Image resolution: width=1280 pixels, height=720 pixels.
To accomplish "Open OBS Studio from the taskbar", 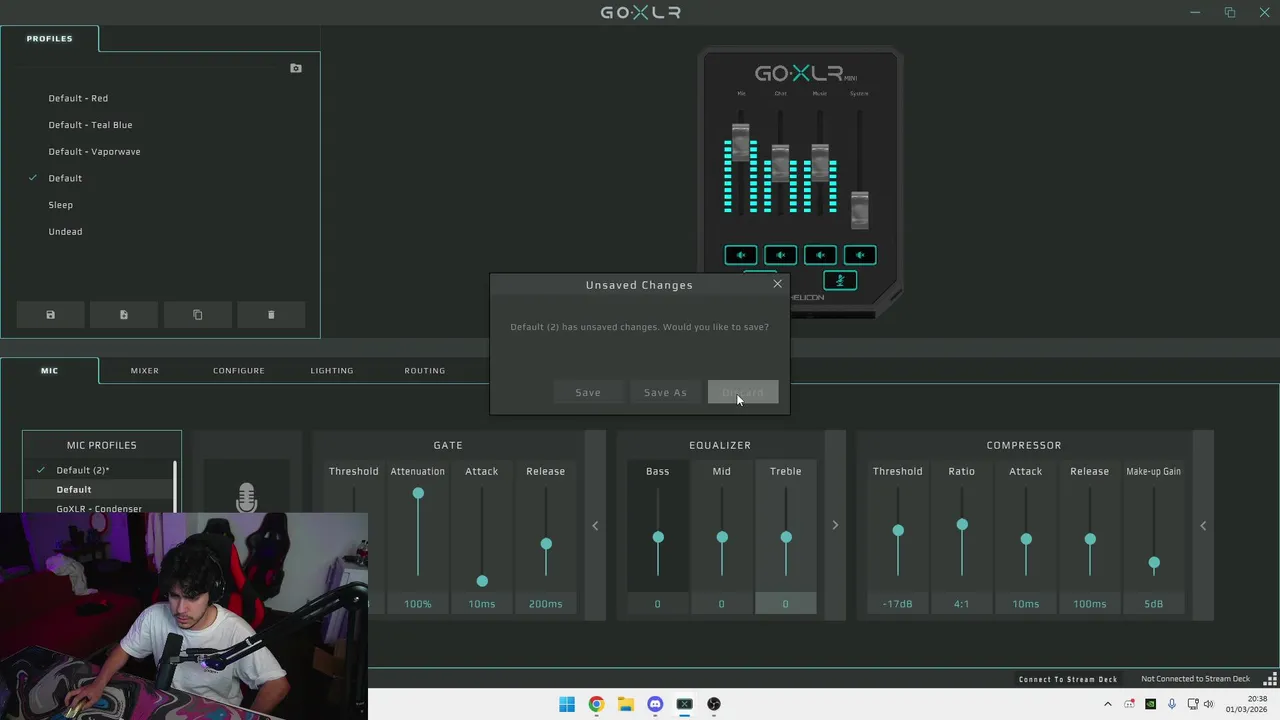I will [714, 704].
